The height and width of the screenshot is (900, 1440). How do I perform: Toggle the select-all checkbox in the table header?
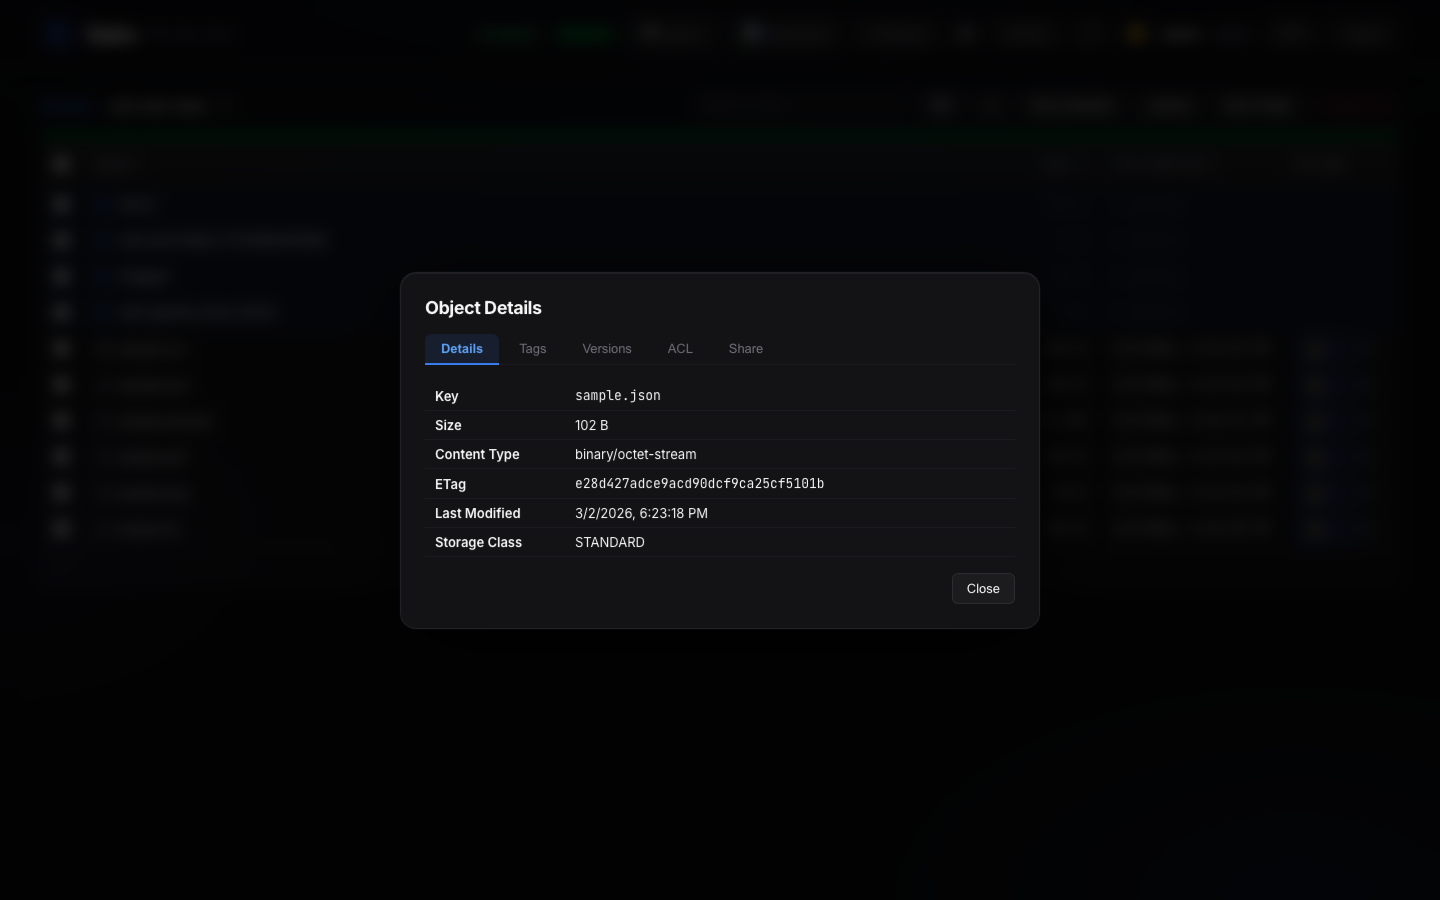(61, 164)
